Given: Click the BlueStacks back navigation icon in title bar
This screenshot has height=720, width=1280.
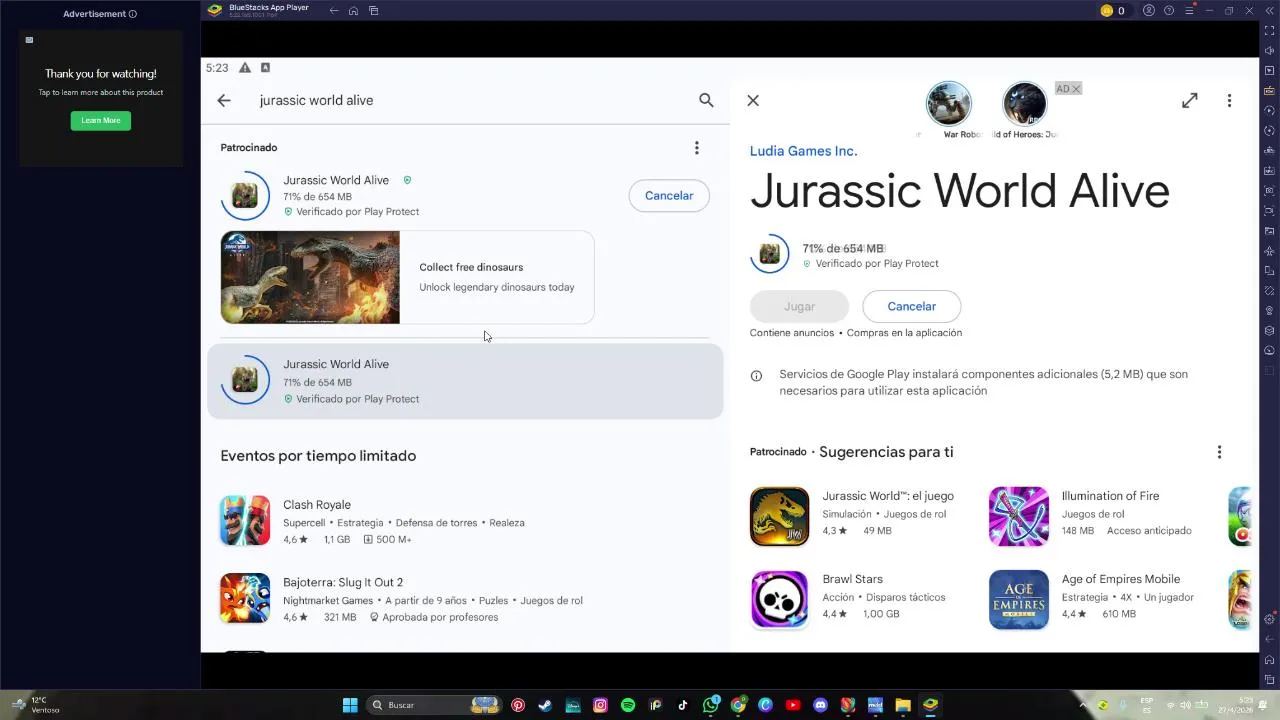Looking at the screenshot, I should tap(334, 11).
